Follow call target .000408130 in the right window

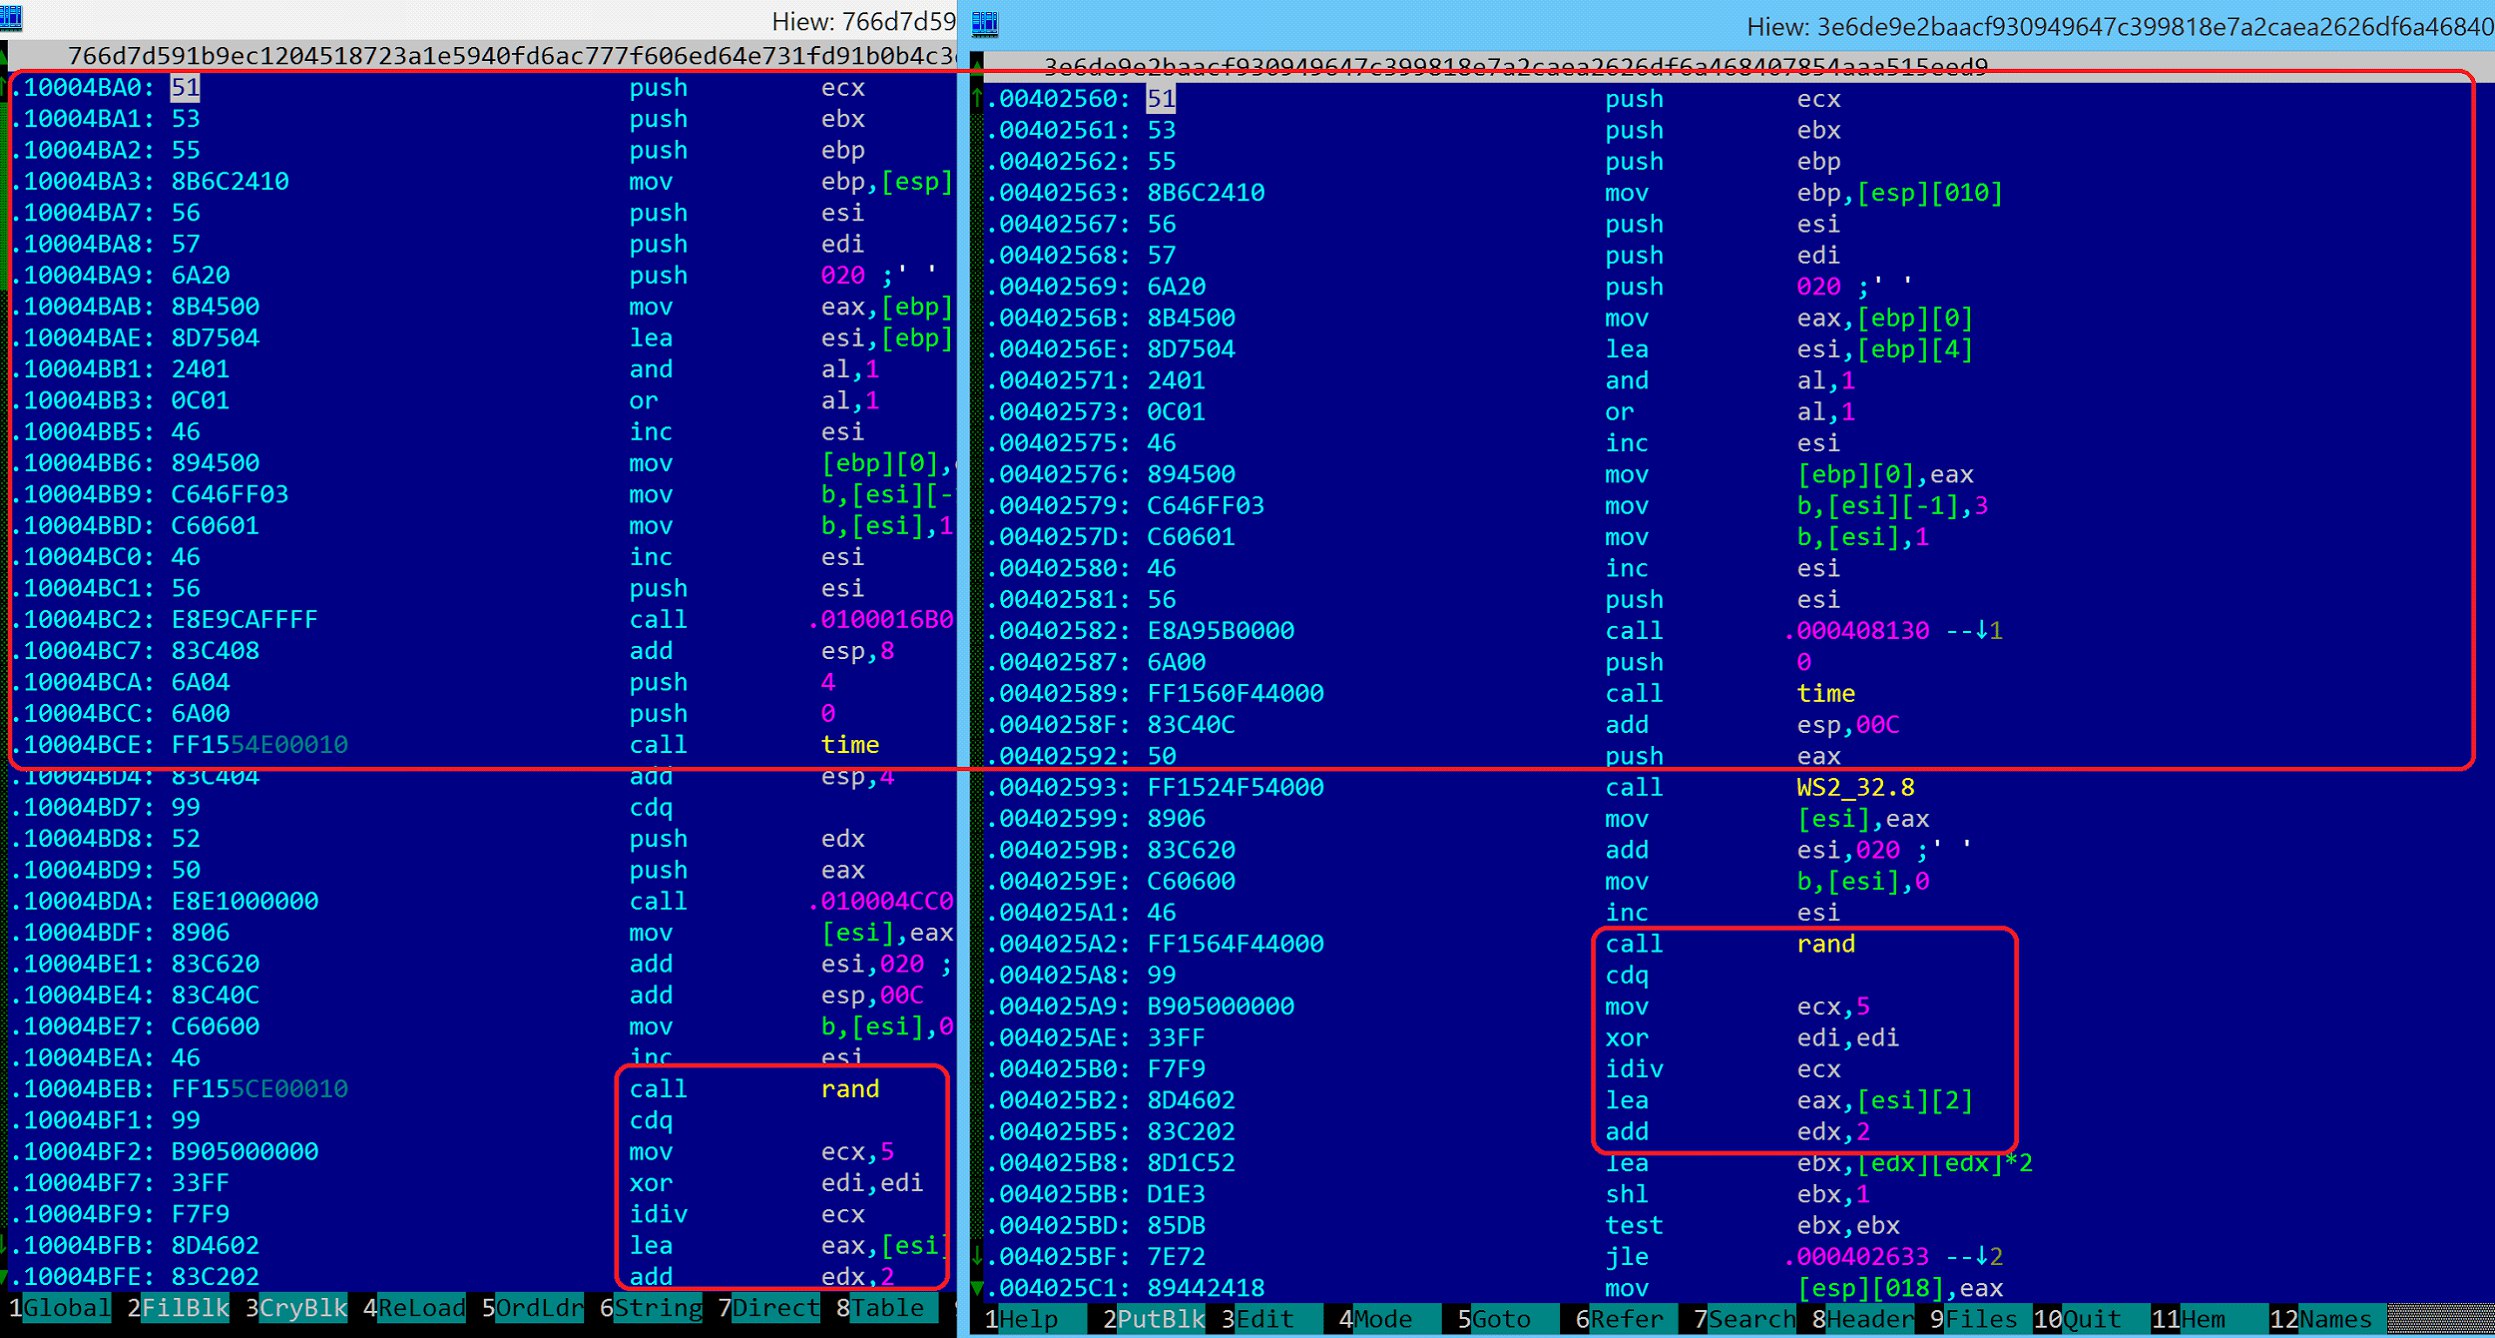1857,631
